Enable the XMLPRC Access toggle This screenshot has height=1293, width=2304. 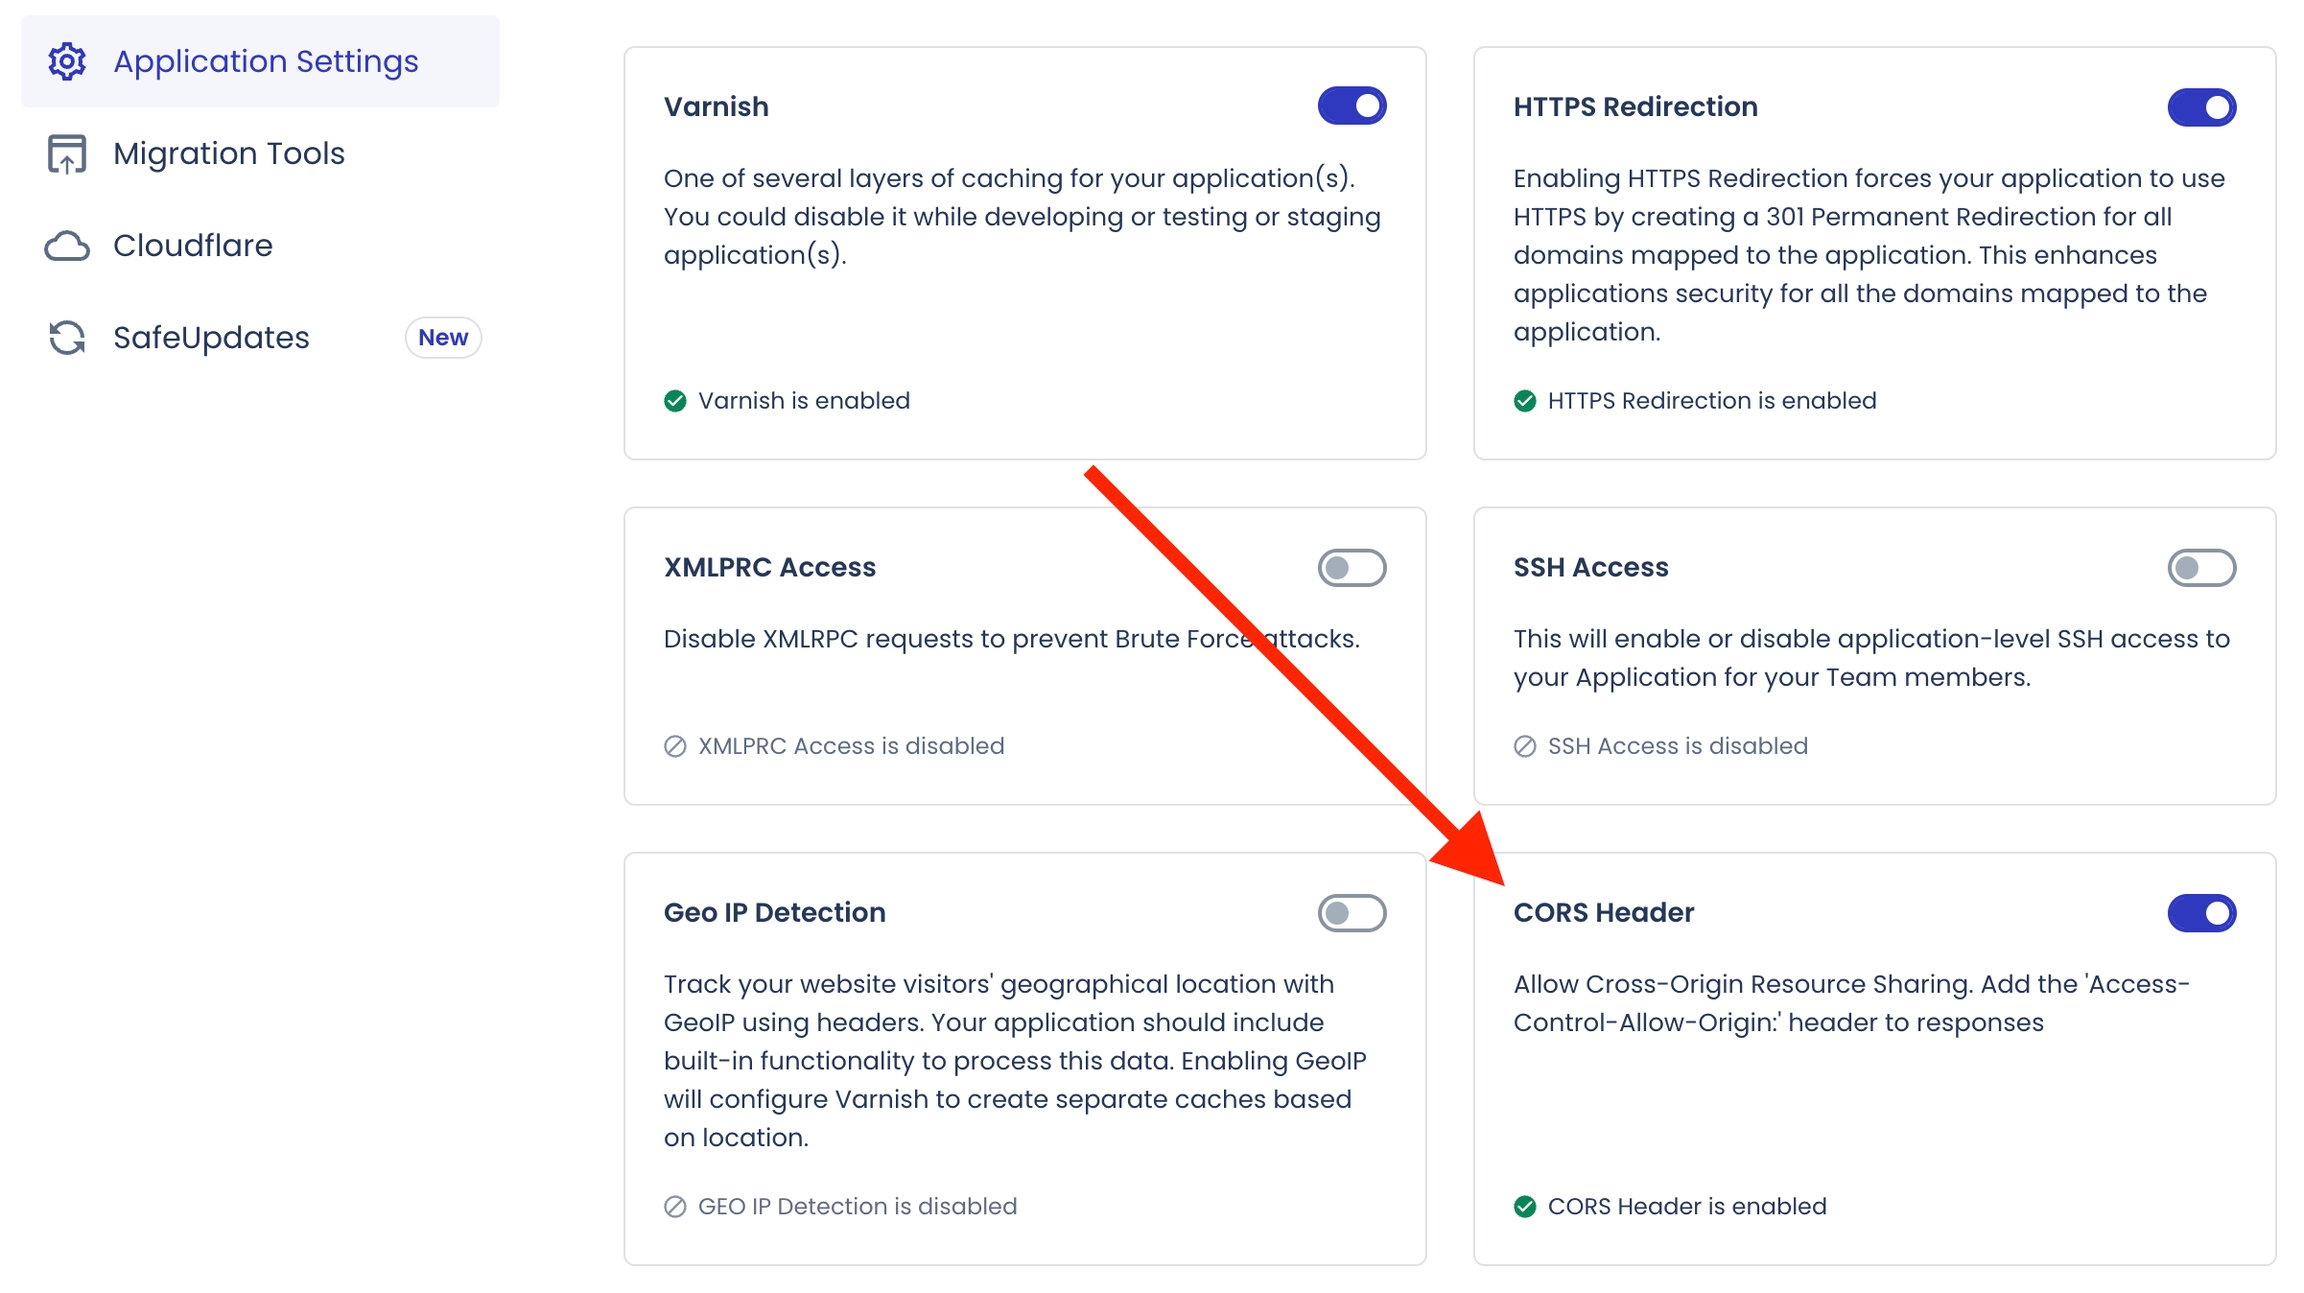coord(1351,568)
